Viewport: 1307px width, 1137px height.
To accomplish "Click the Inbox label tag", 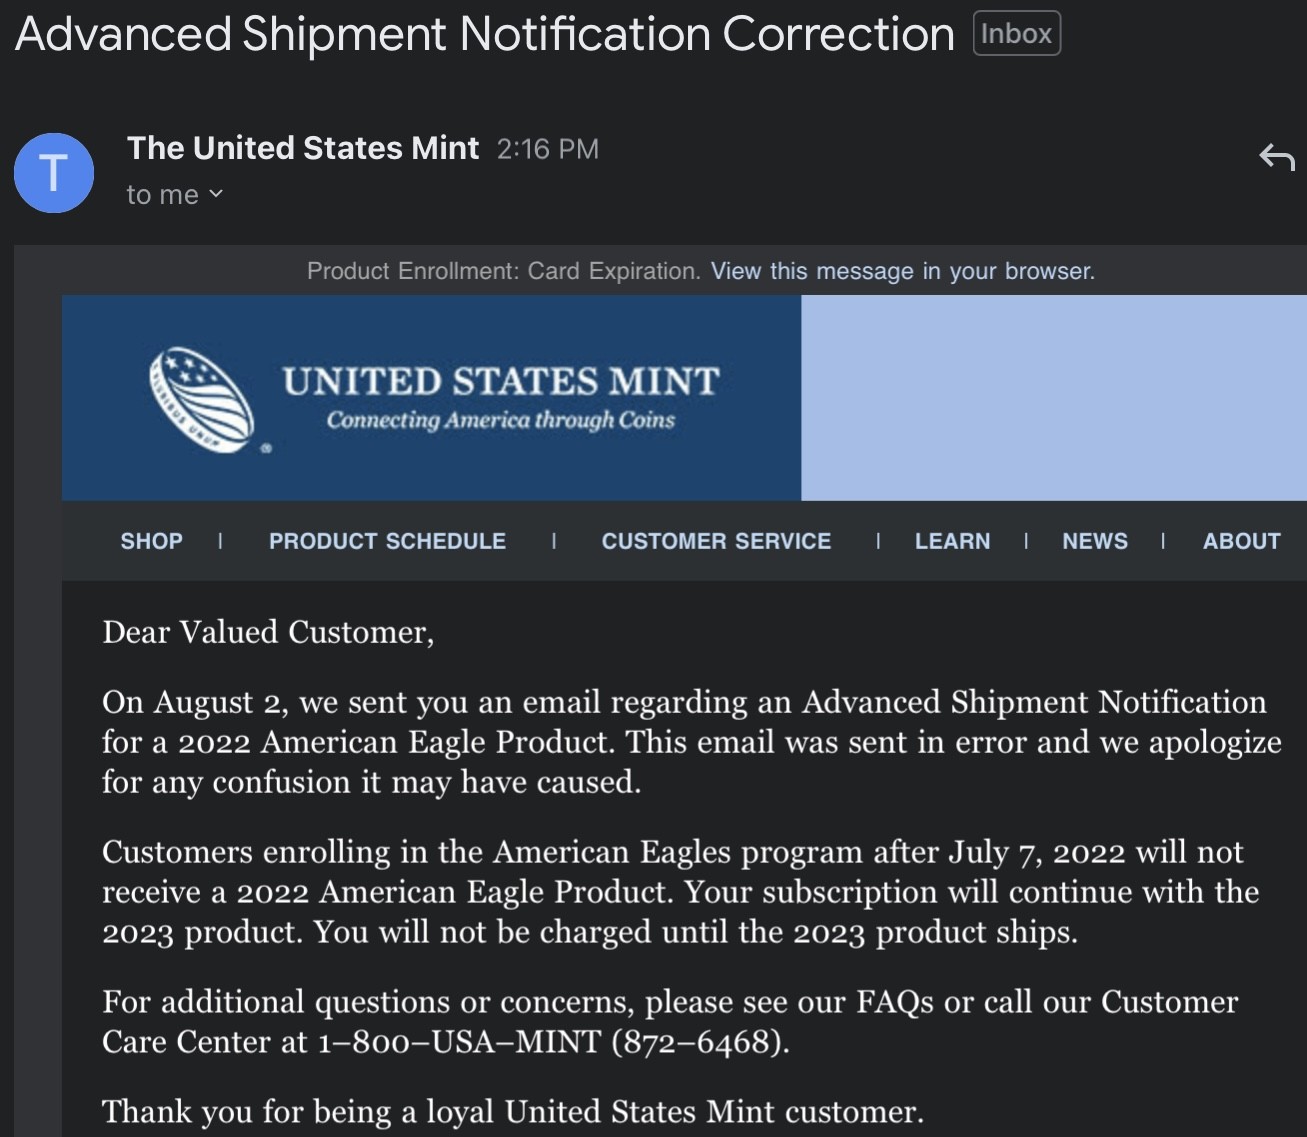I will coord(1016,34).
